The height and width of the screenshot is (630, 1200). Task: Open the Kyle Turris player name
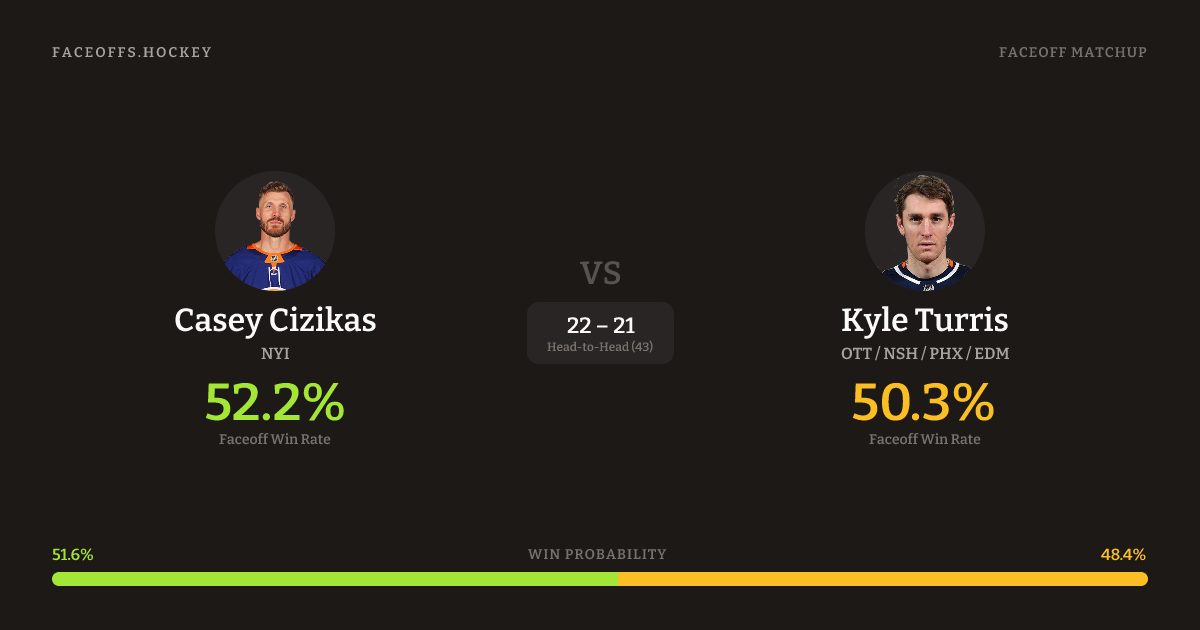[925, 320]
